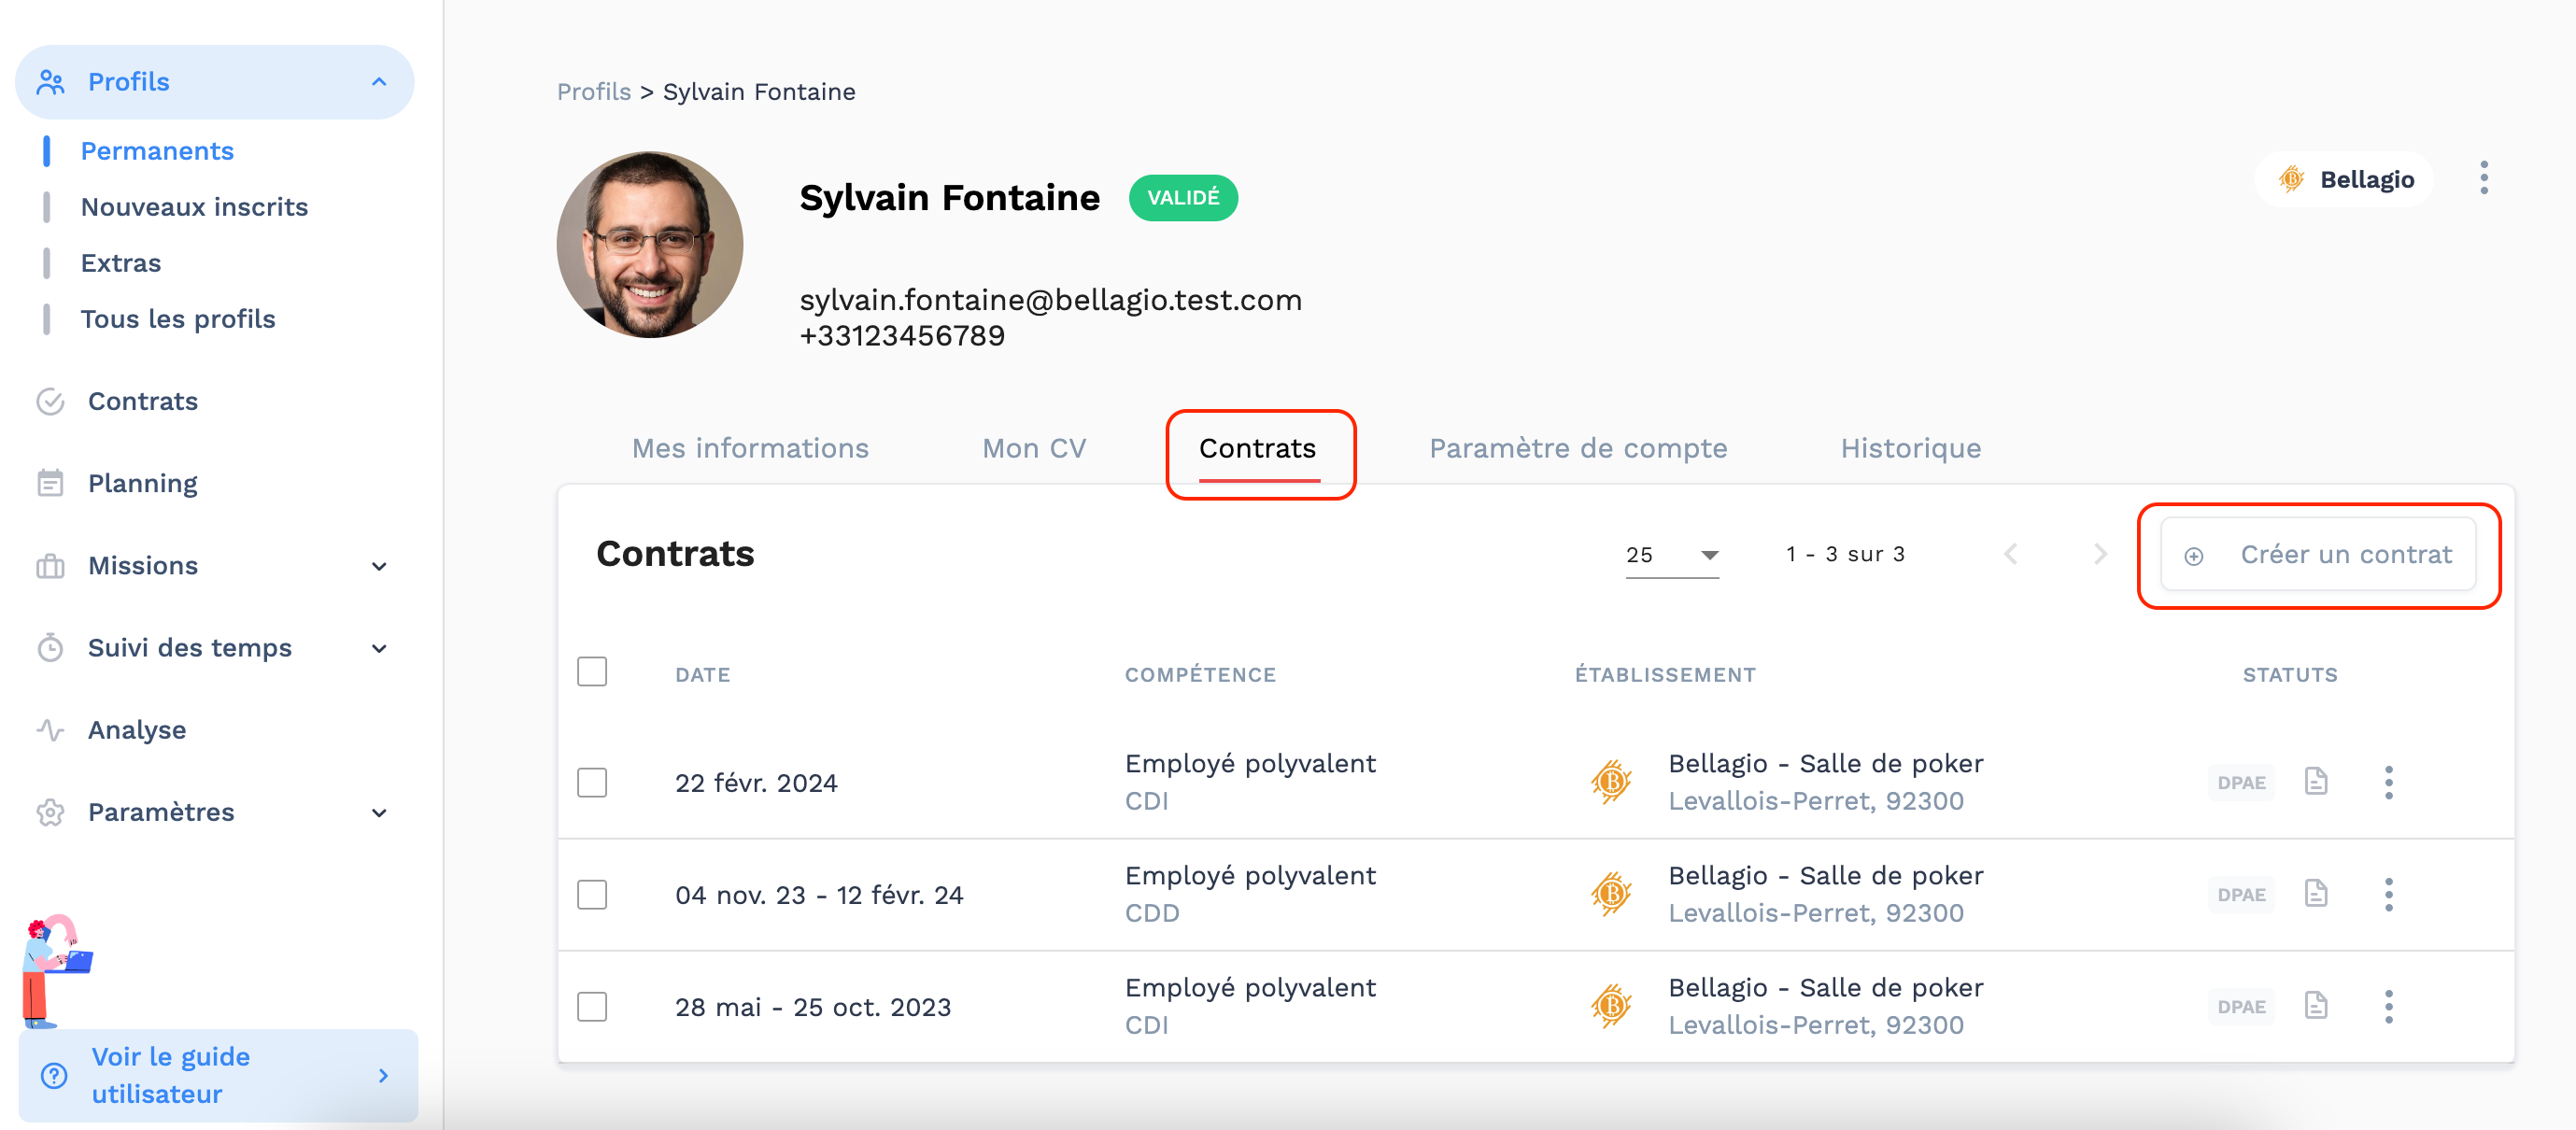Click the COMPÉTENCE column header
Viewport: 2576px width, 1130px height.
pos(1200,675)
